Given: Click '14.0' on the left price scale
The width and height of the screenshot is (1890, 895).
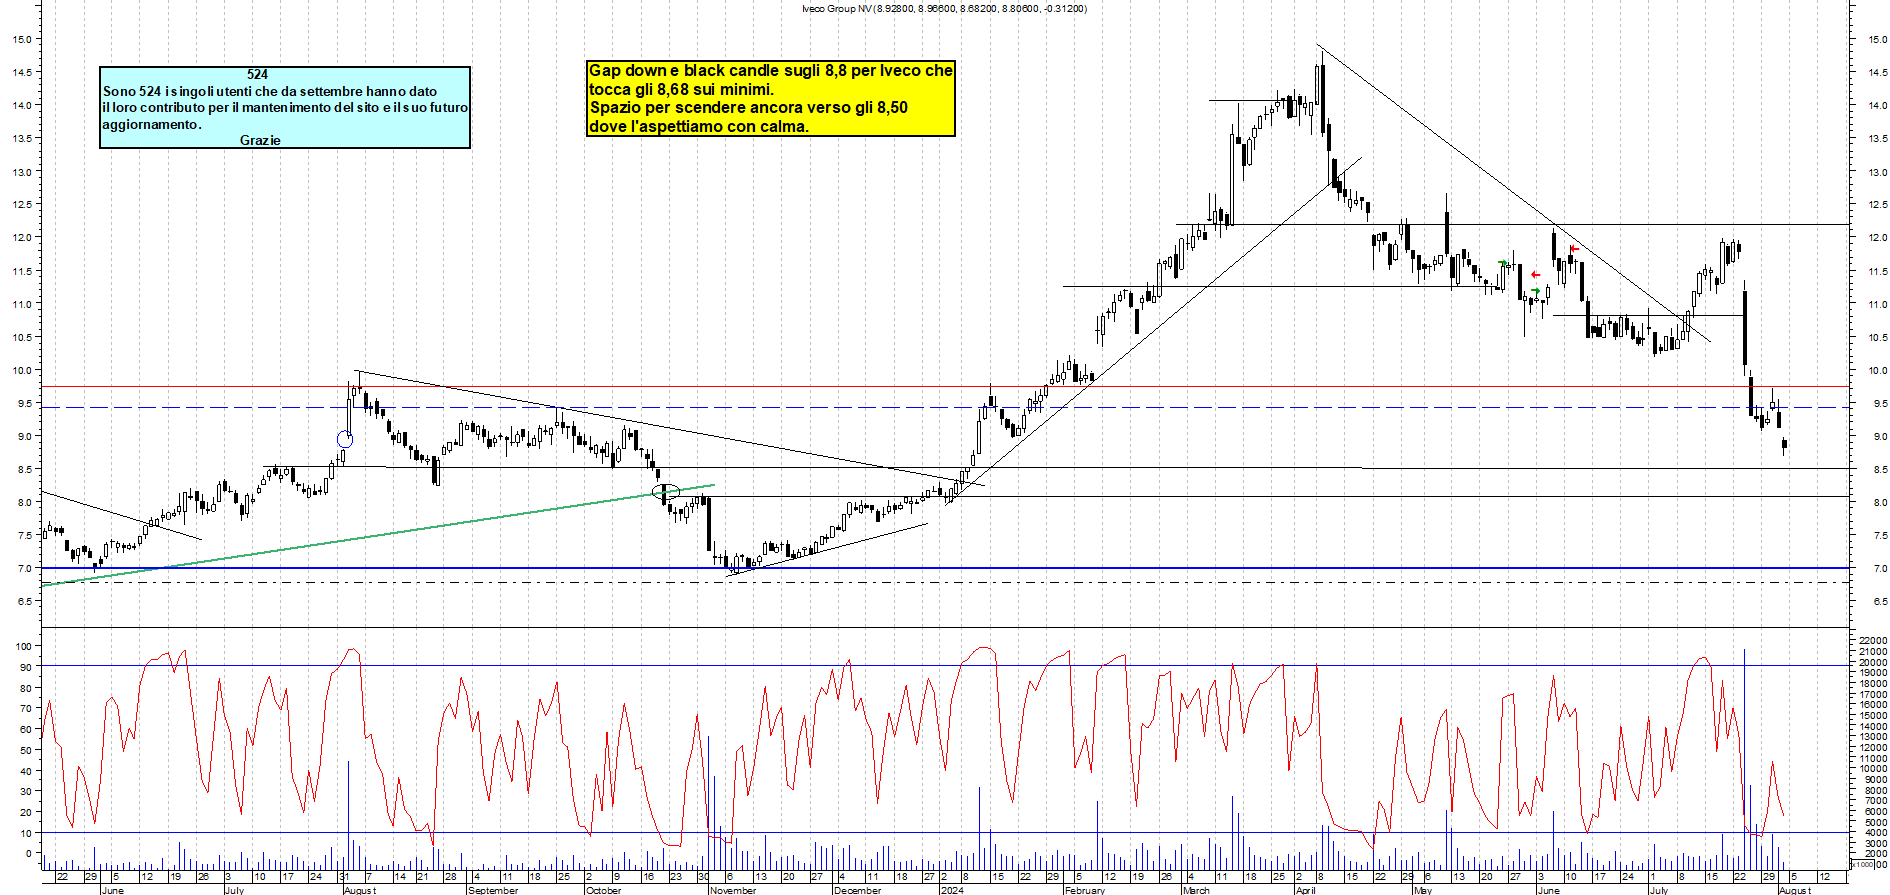Looking at the screenshot, I should (x=21, y=105).
